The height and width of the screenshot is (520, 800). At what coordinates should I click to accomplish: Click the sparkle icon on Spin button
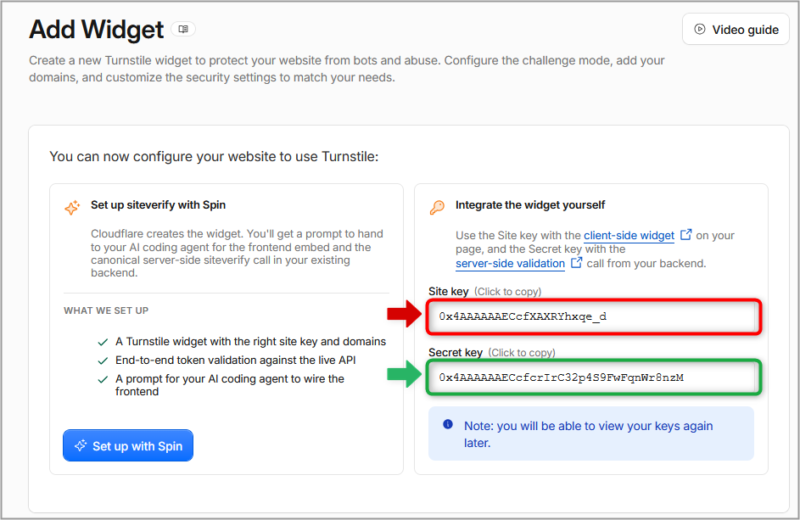[81, 445]
